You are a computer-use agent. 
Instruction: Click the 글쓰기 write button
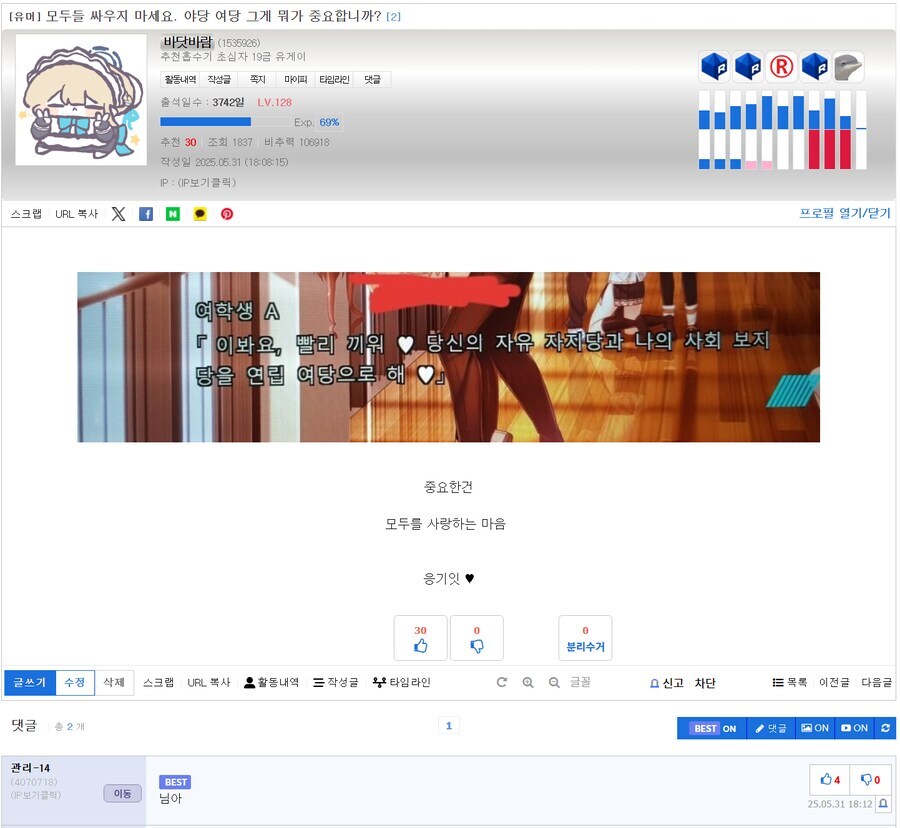pos(30,683)
